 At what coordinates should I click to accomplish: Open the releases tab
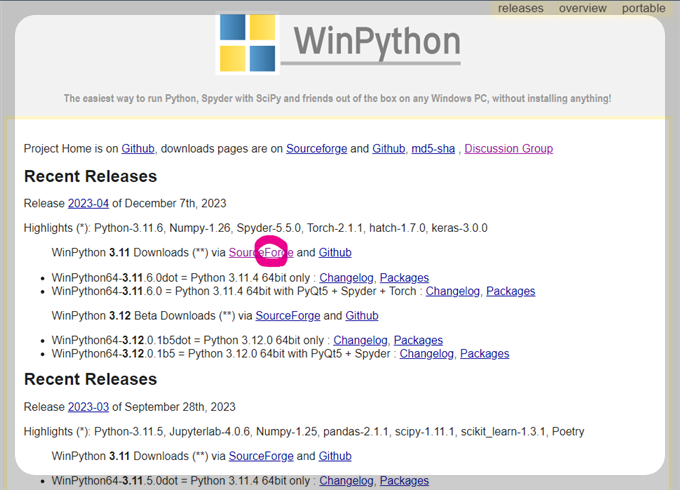coord(520,8)
